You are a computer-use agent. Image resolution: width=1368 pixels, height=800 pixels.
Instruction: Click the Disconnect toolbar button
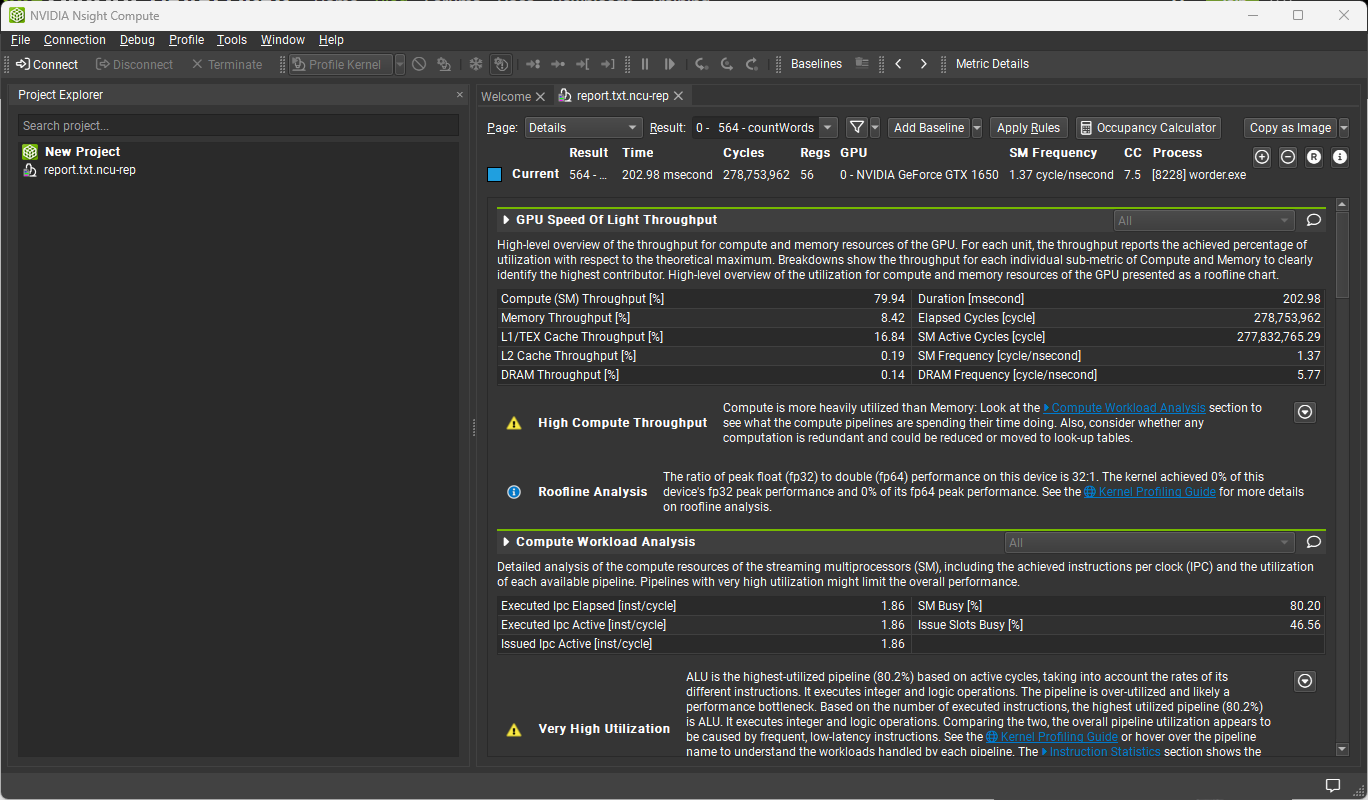tap(135, 64)
